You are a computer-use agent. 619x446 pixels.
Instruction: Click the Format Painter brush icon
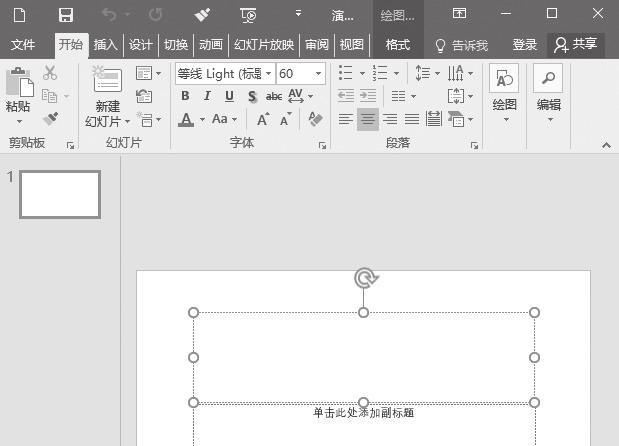pyautogui.click(x=51, y=118)
